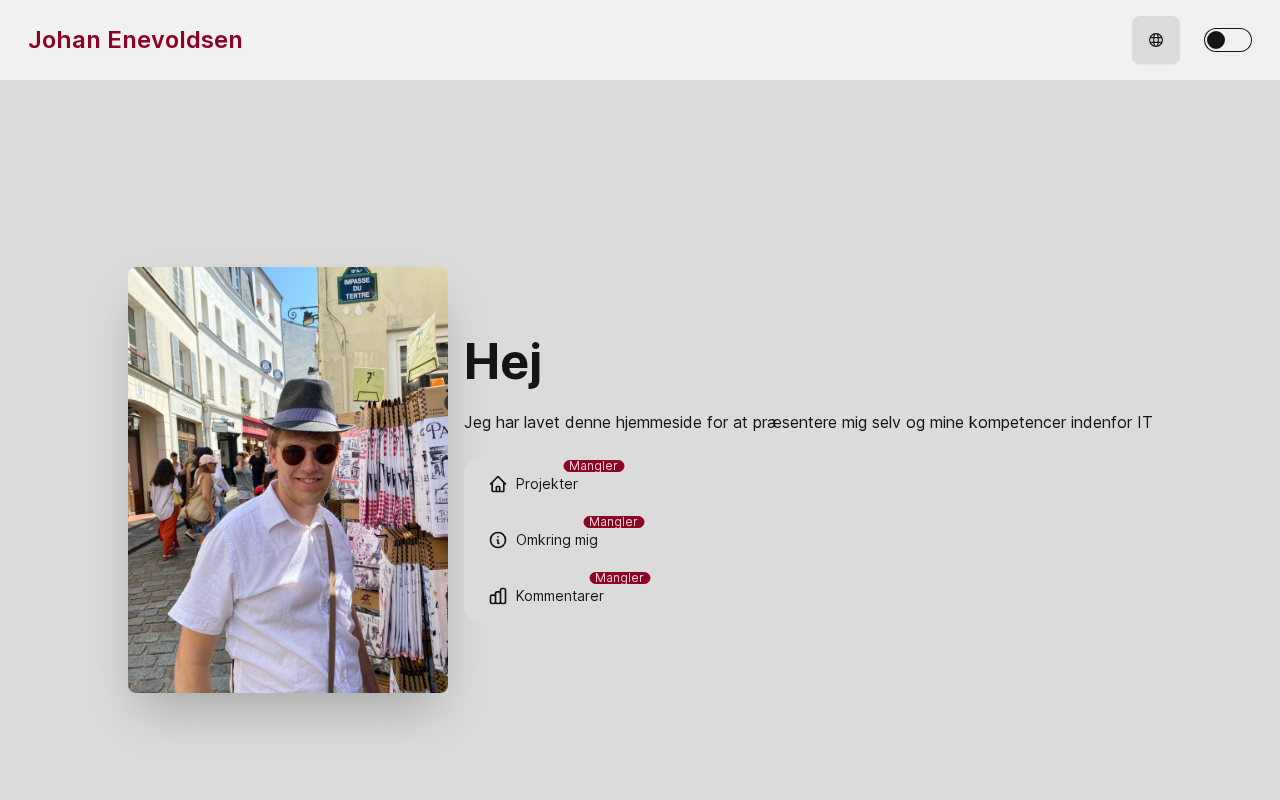The image size is (1280, 800).
Task: Click the sunglasses in the portrait photo
Action: (x=308, y=454)
